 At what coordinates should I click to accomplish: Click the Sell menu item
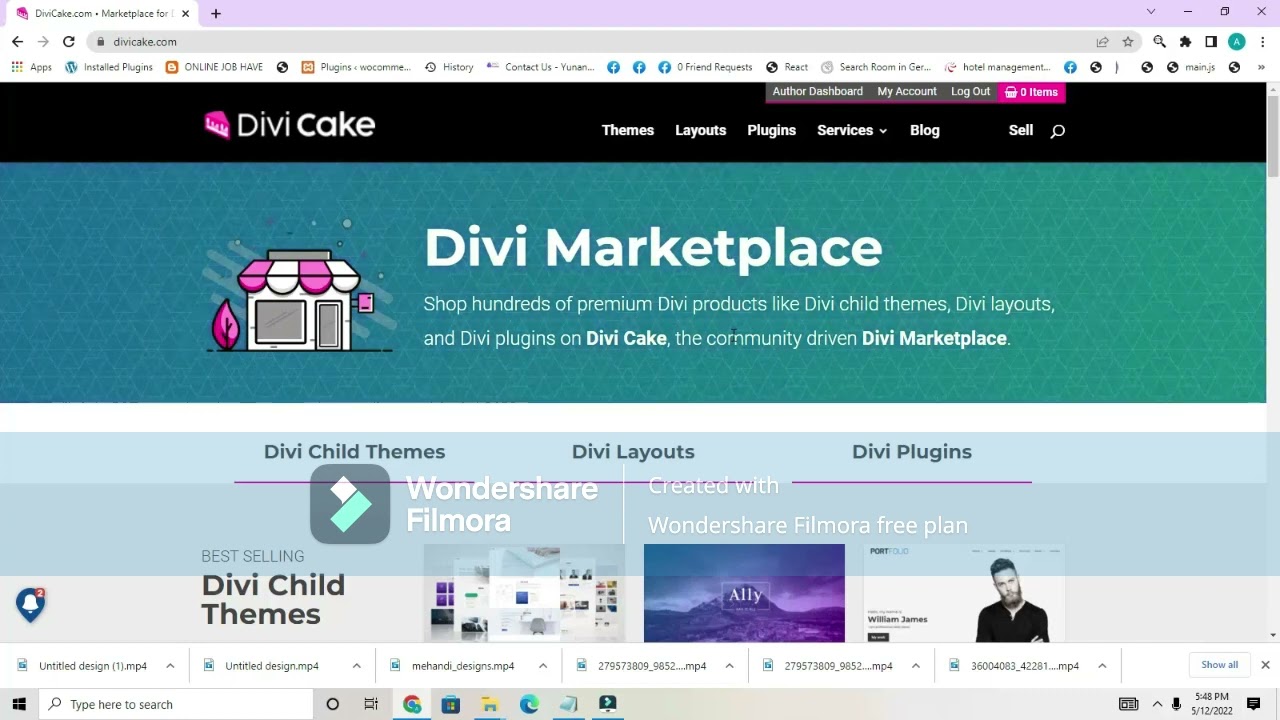click(x=1020, y=131)
